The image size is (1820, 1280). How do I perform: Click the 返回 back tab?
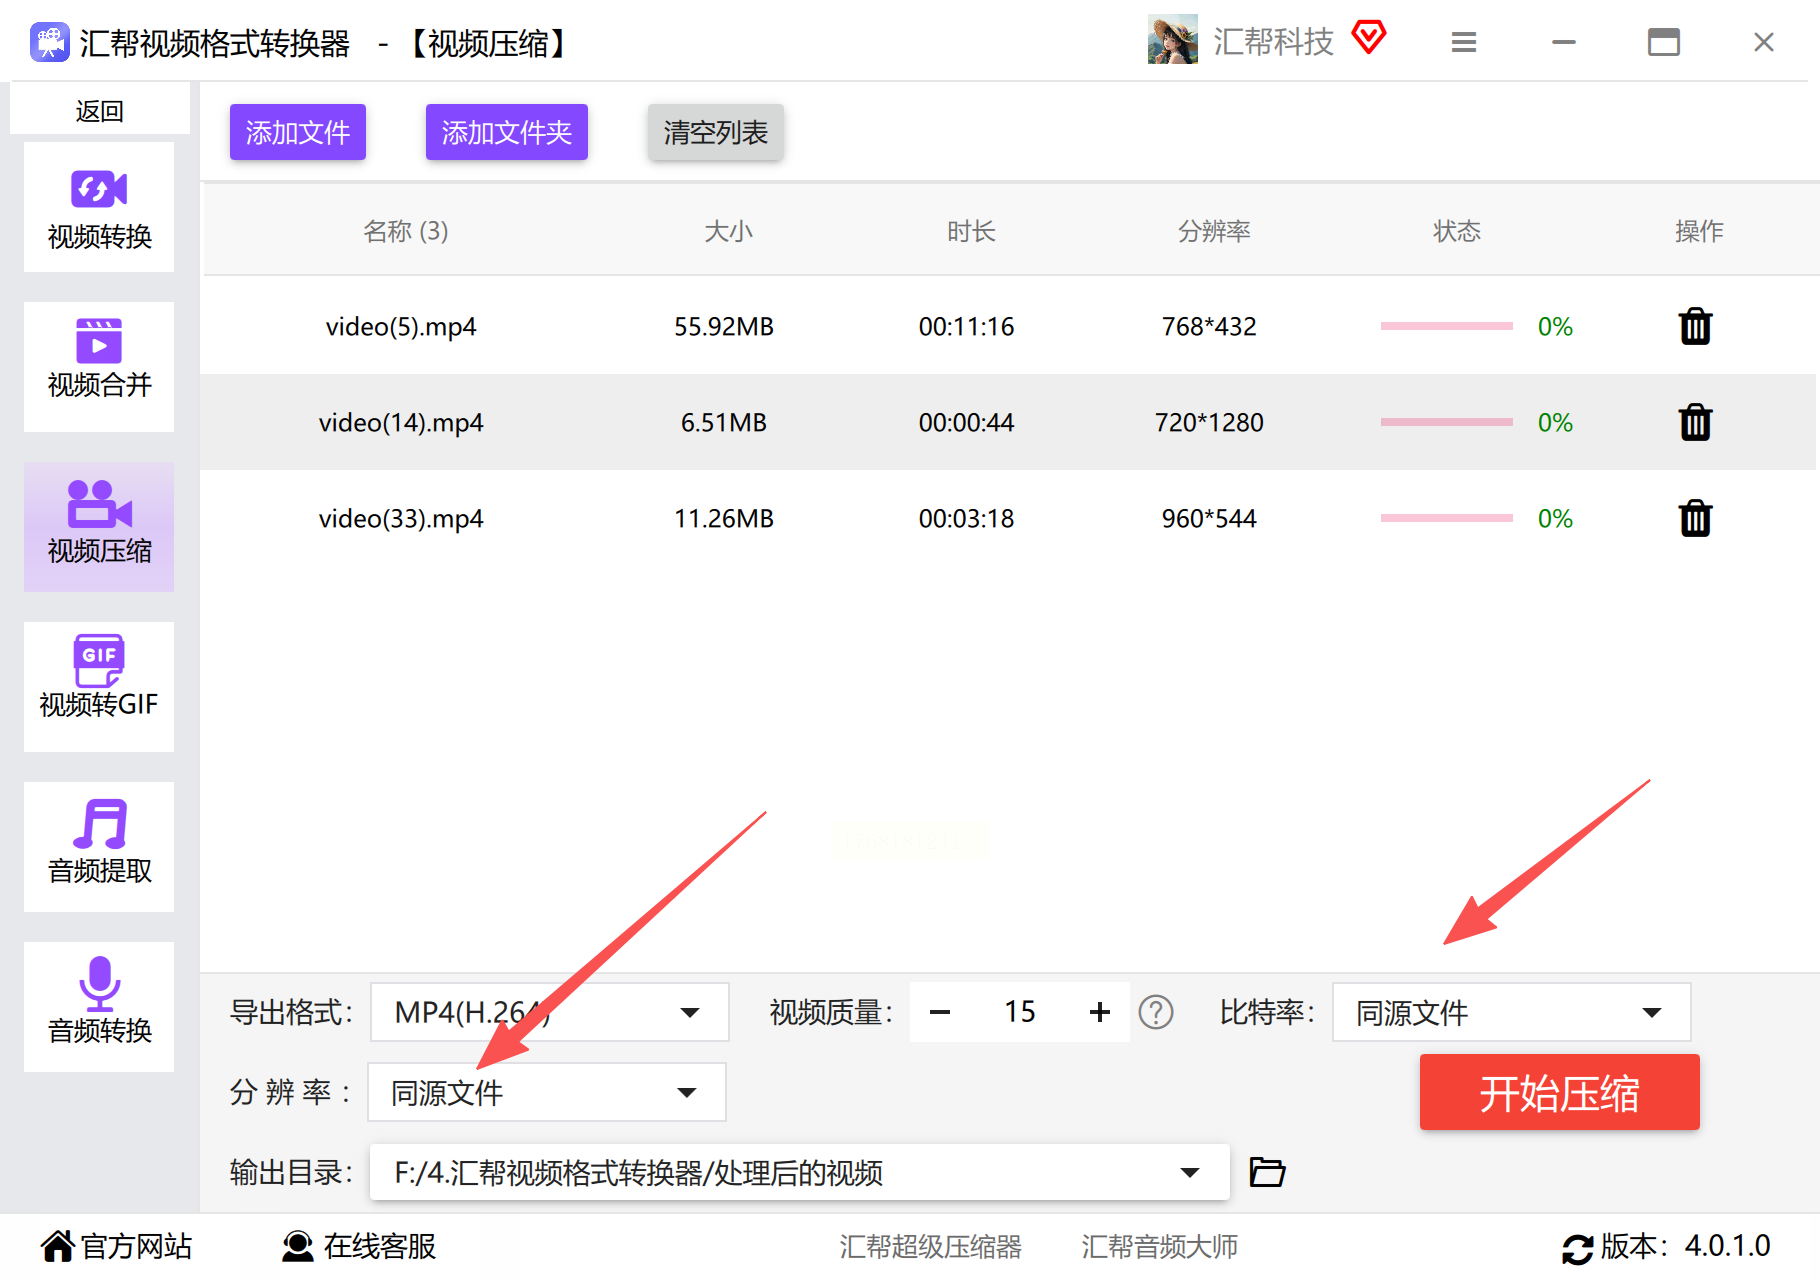pyautogui.click(x=100, y=110)
